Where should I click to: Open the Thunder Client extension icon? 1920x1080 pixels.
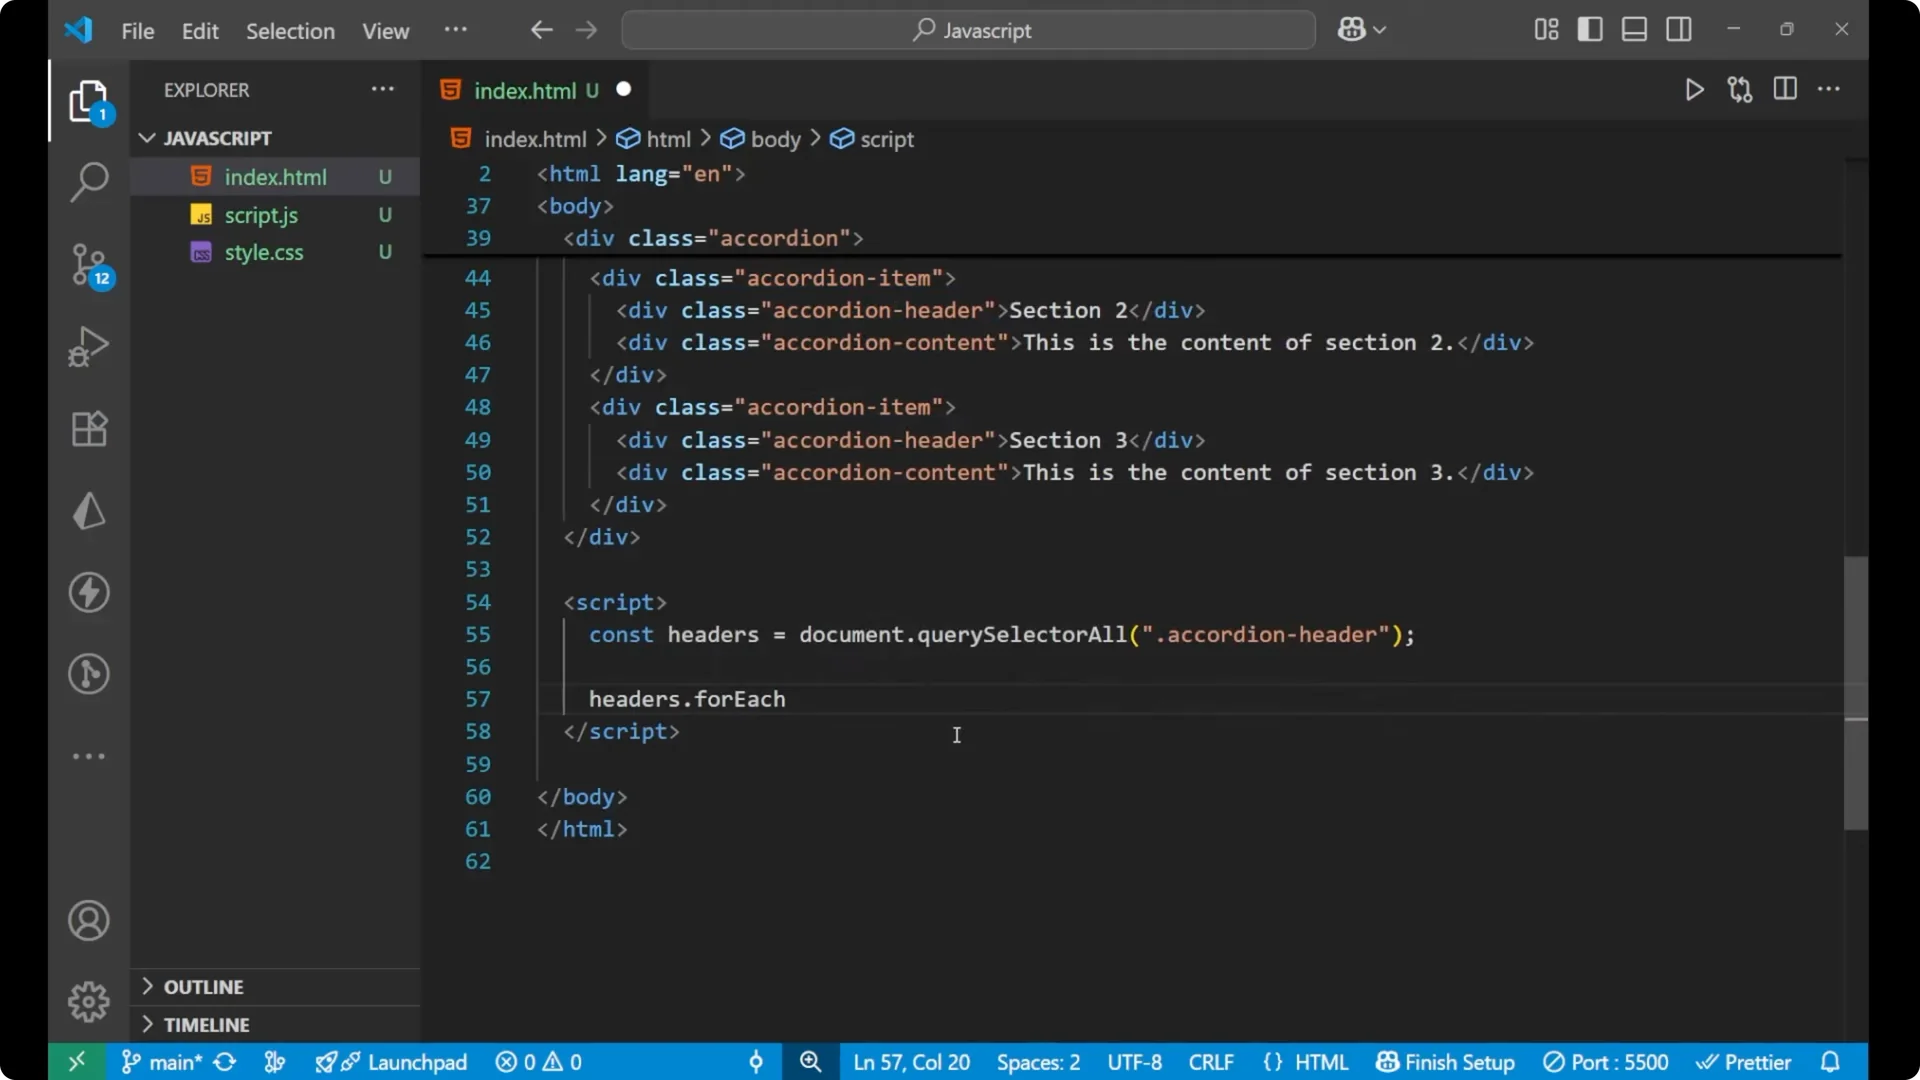88,592
